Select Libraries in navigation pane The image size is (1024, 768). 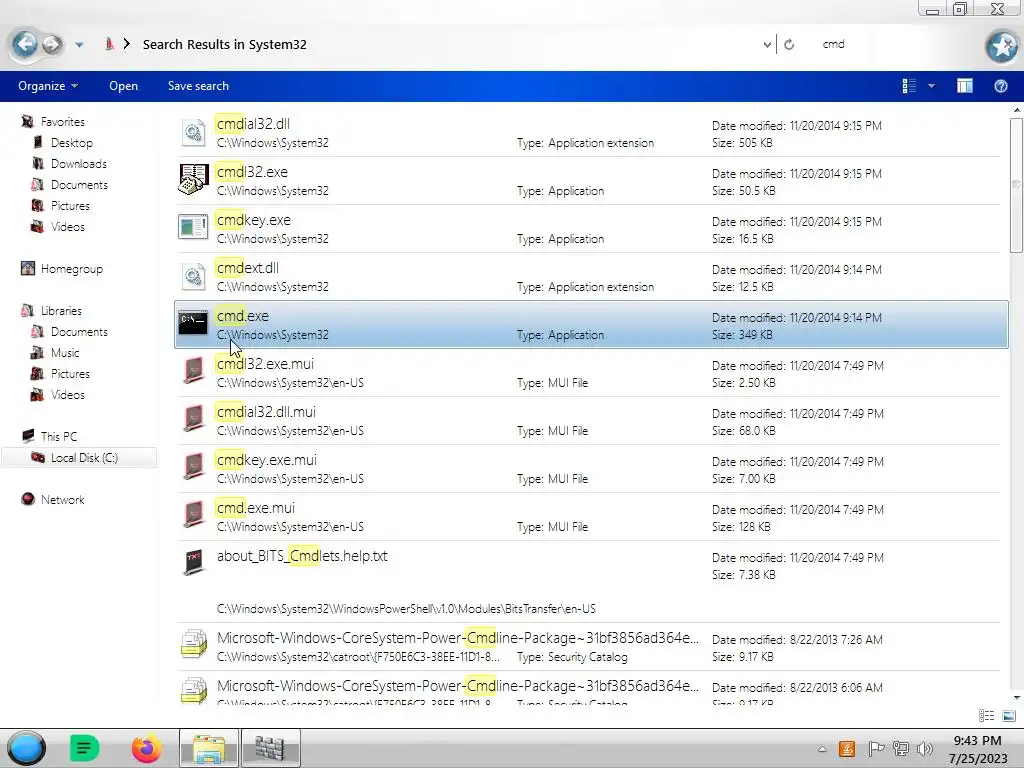[61, 310]
